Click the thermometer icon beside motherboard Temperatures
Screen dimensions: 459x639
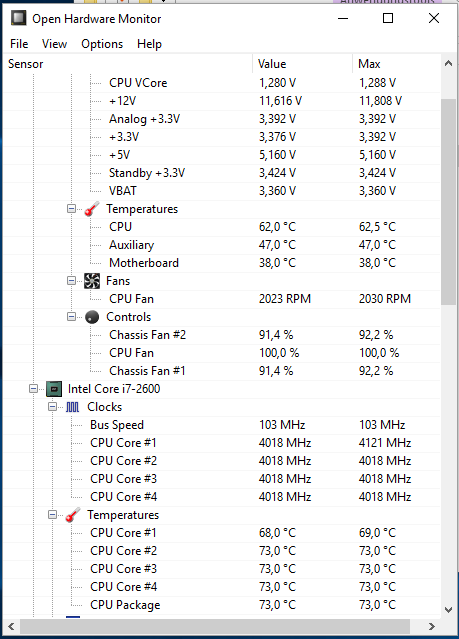coord(92,209)
